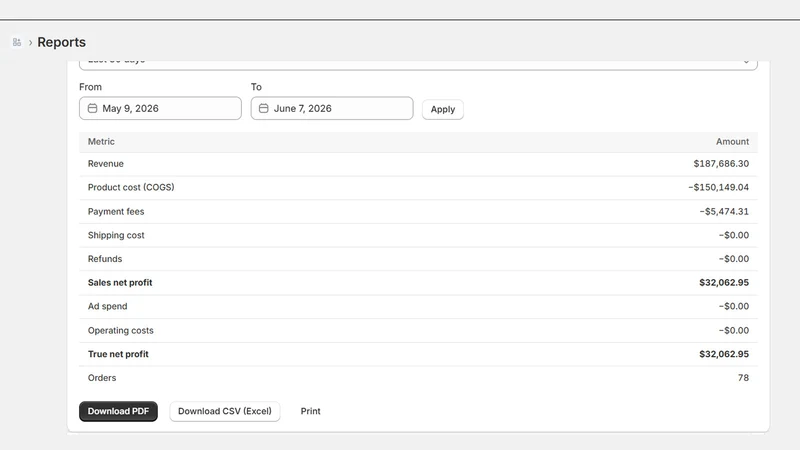
Task: Click the Metric column header
Action: pyautogui.click(x=101, y=142)
